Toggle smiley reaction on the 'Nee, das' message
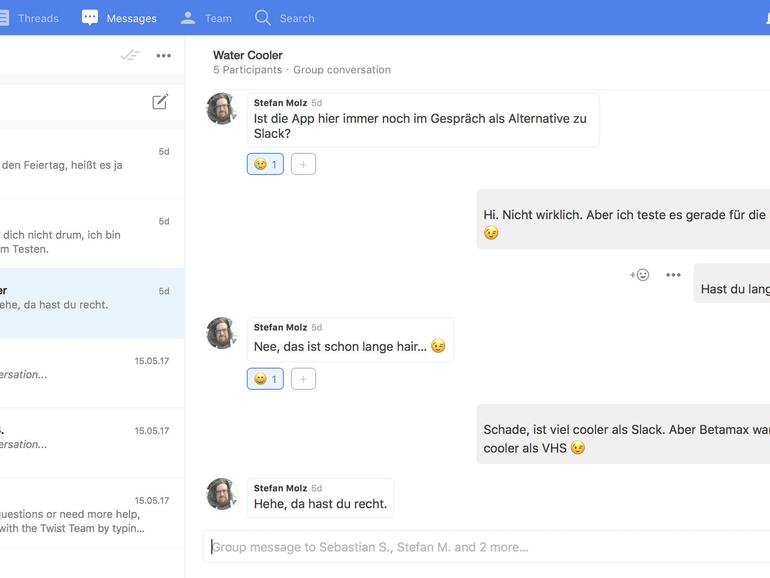This screenshot has height=578, width=770. 265,379
